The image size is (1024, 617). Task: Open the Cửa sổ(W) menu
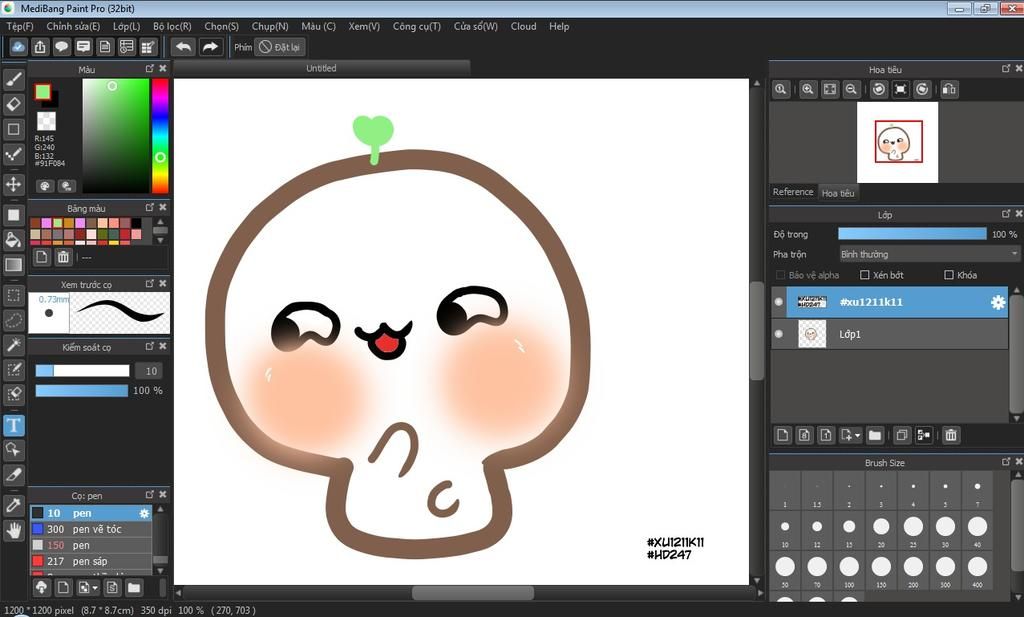coord(475,26)
